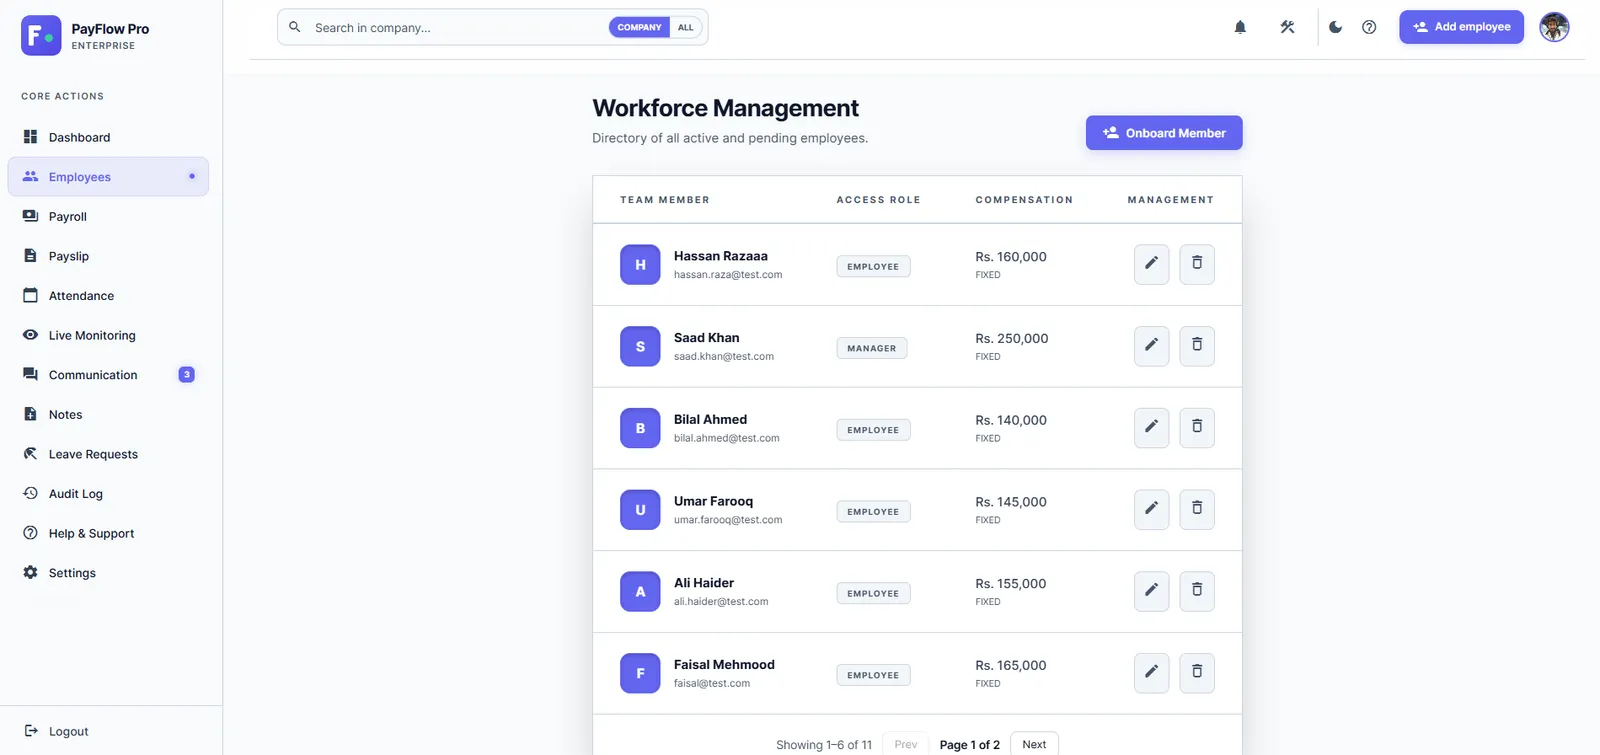Edit Umar Farooq's record
Viewport: 1600px width, 755px height.
1151,509
